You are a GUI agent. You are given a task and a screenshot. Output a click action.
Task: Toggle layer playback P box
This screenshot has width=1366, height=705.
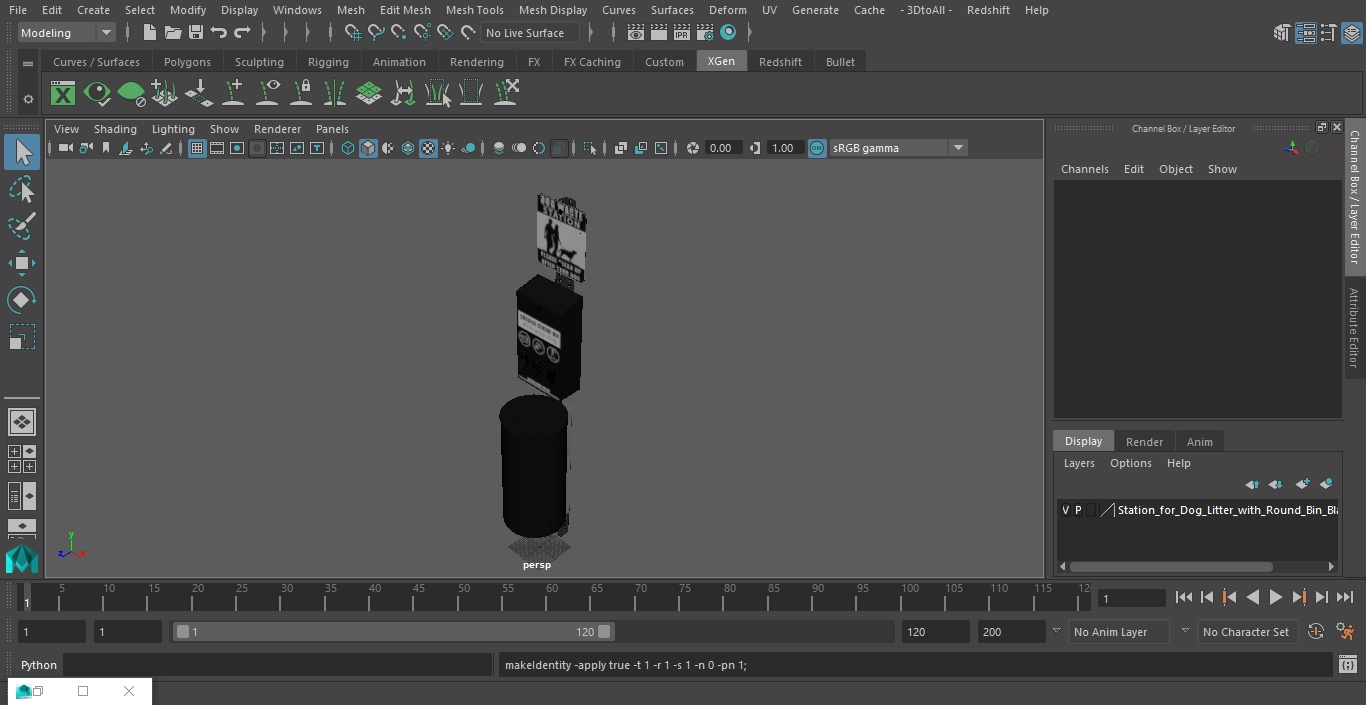point(1078,510)
